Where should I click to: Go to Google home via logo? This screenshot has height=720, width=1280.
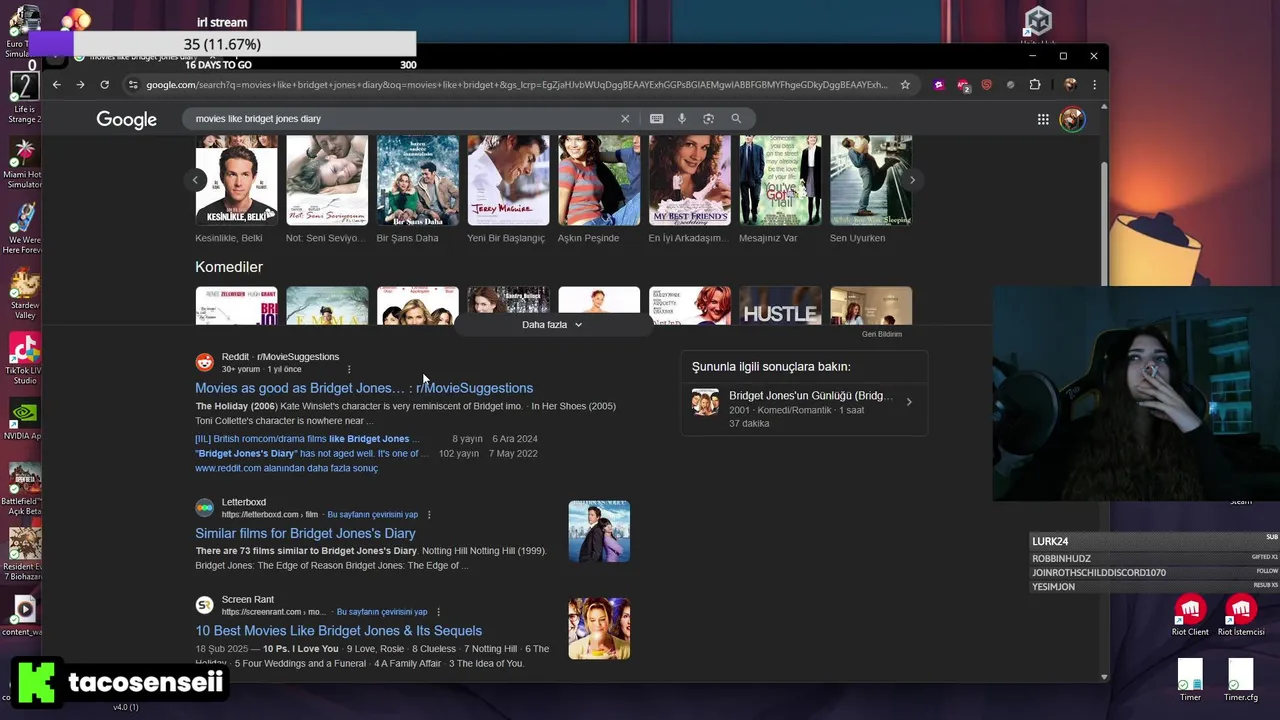click(x=127, y=119)
